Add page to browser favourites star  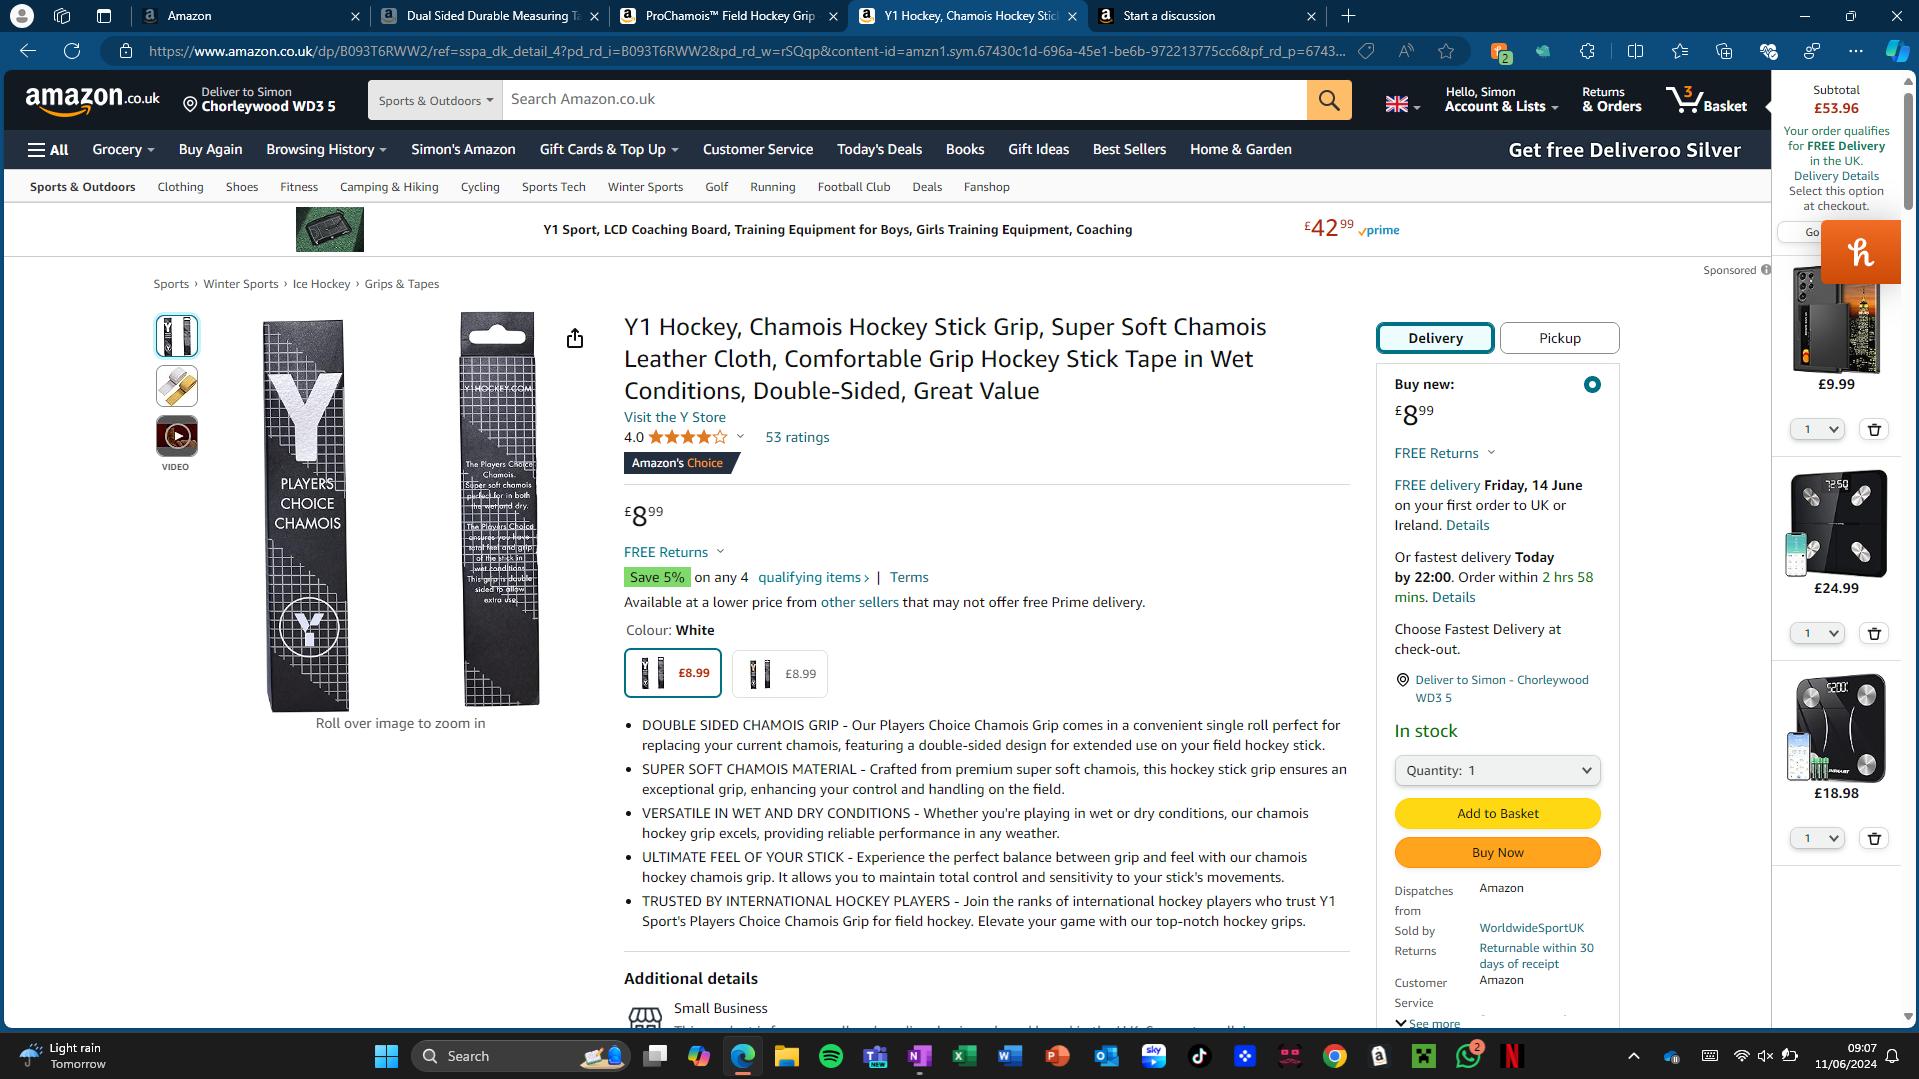click(1445, 51)
